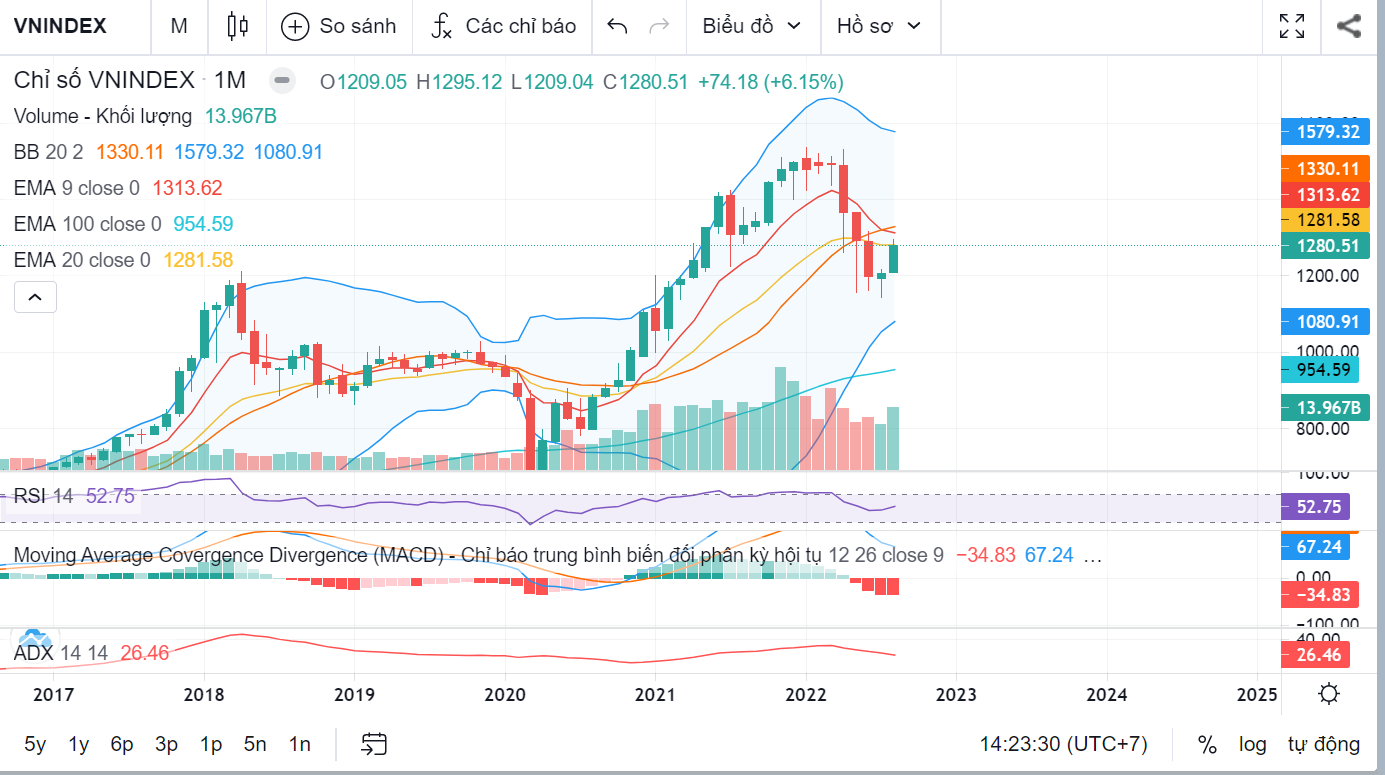The height and width of the screenshot is (775, 1385).
Task: Change the interval using M button
Action: coord(179,26)
